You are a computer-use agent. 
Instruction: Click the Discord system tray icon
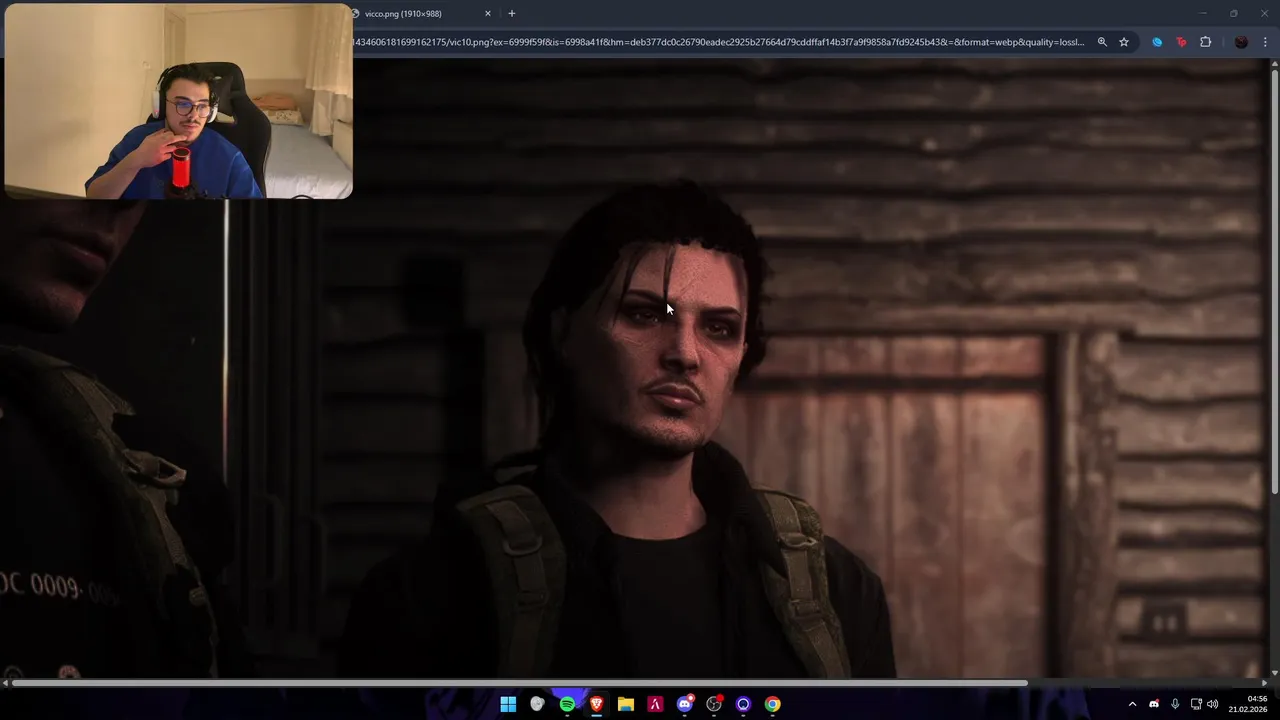click(x=1154, y=704)
